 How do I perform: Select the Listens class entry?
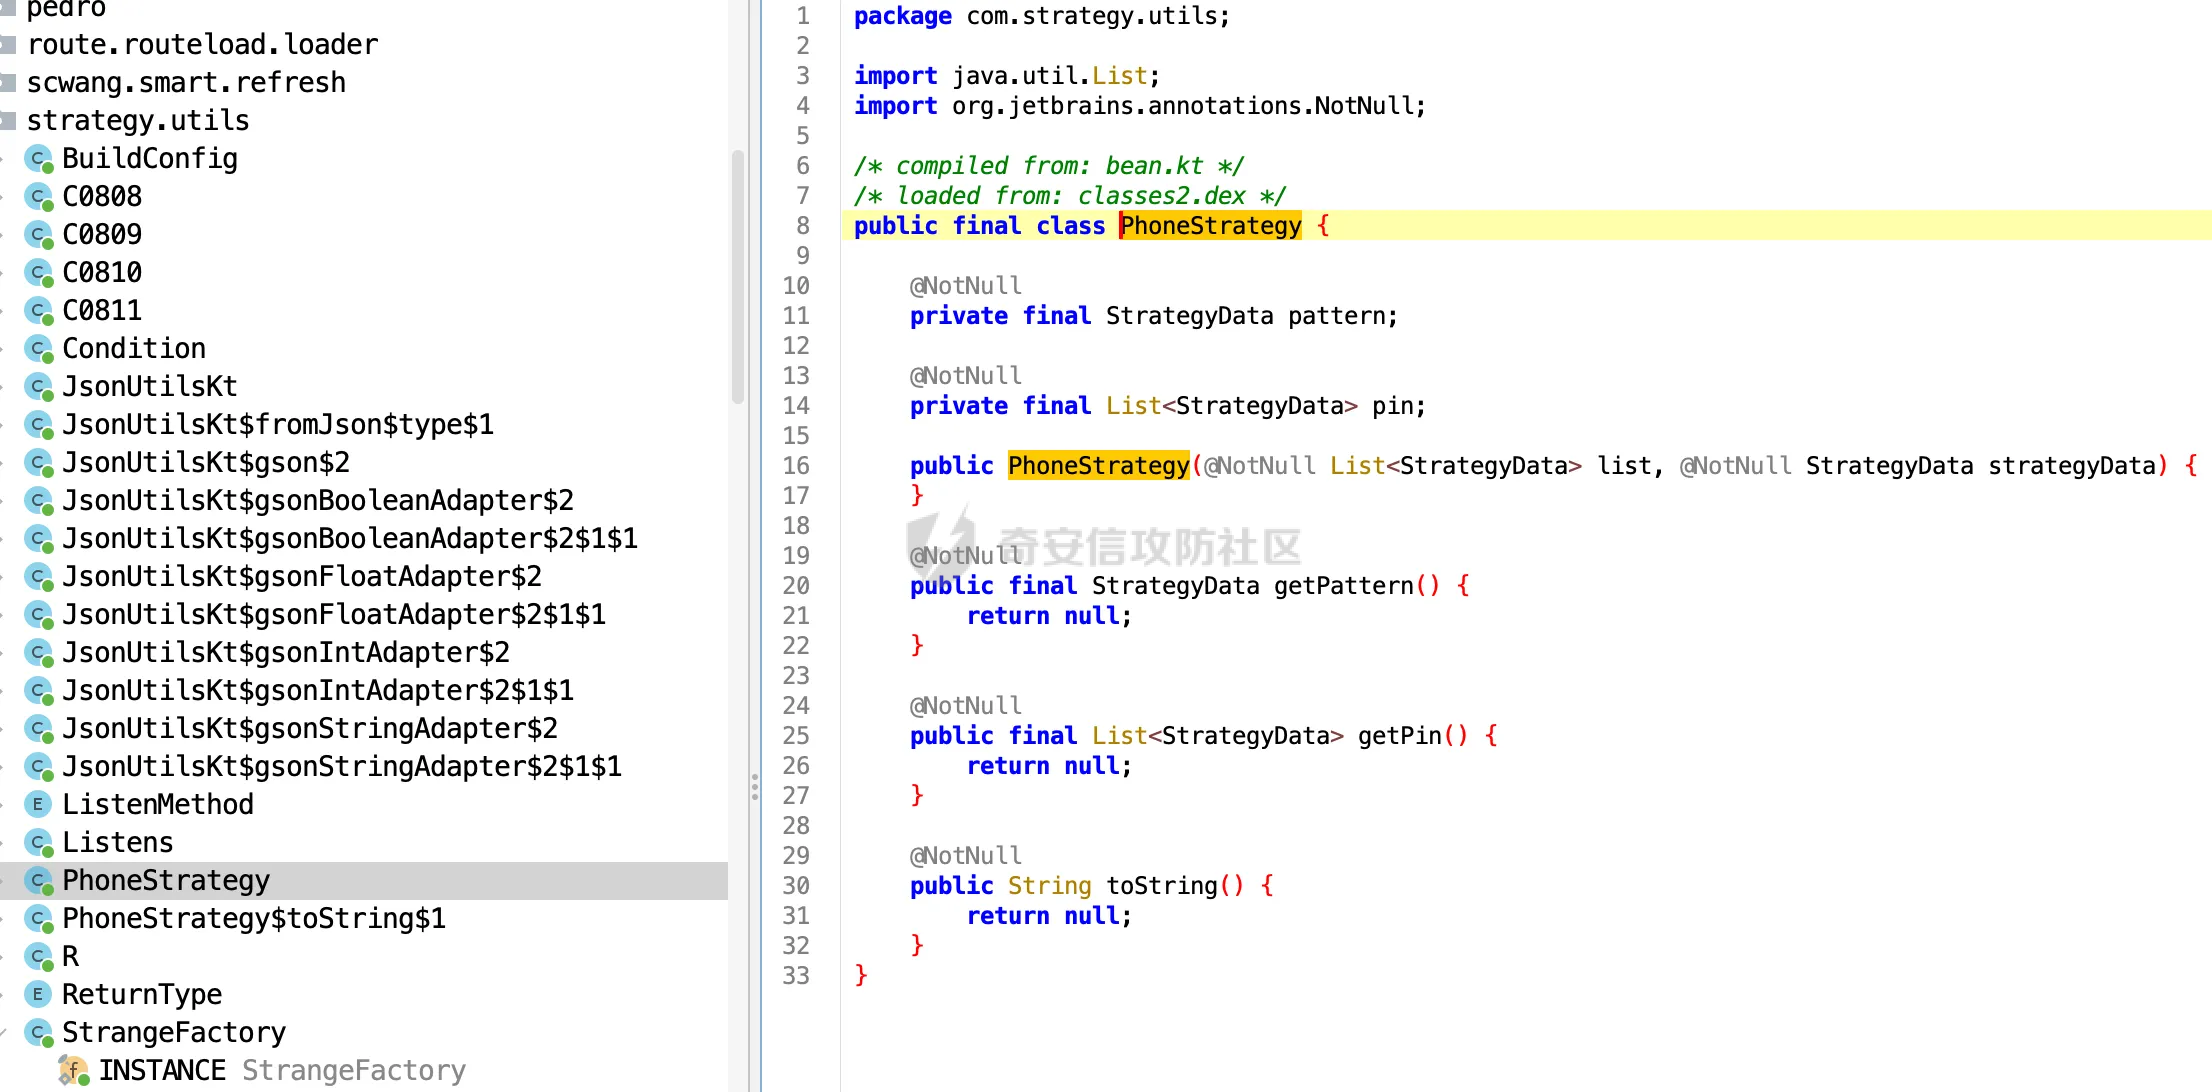click(x=118, y=843)
